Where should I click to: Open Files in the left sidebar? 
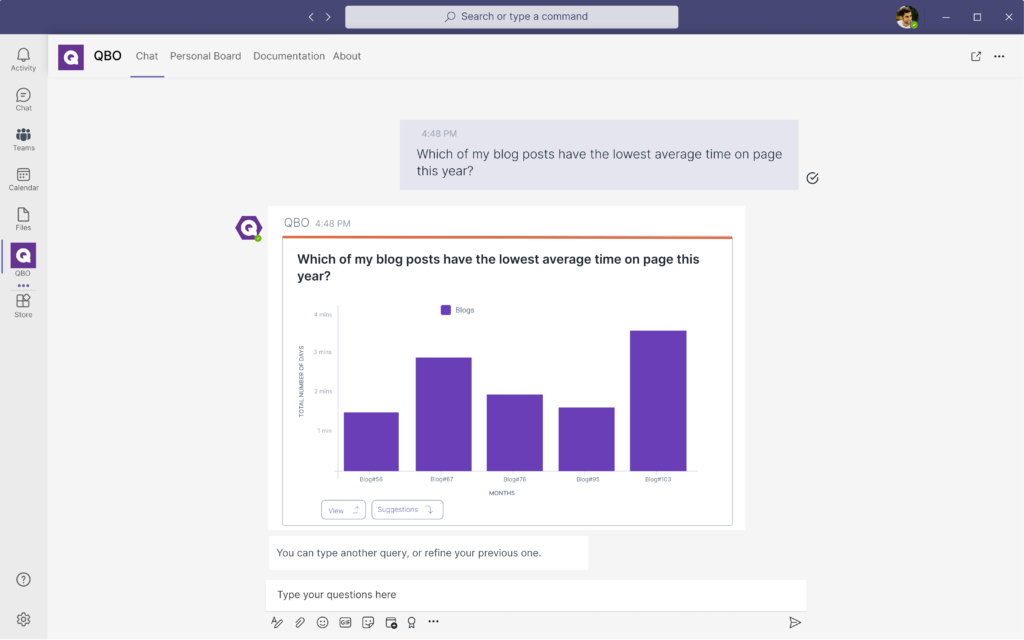(23, 218)
